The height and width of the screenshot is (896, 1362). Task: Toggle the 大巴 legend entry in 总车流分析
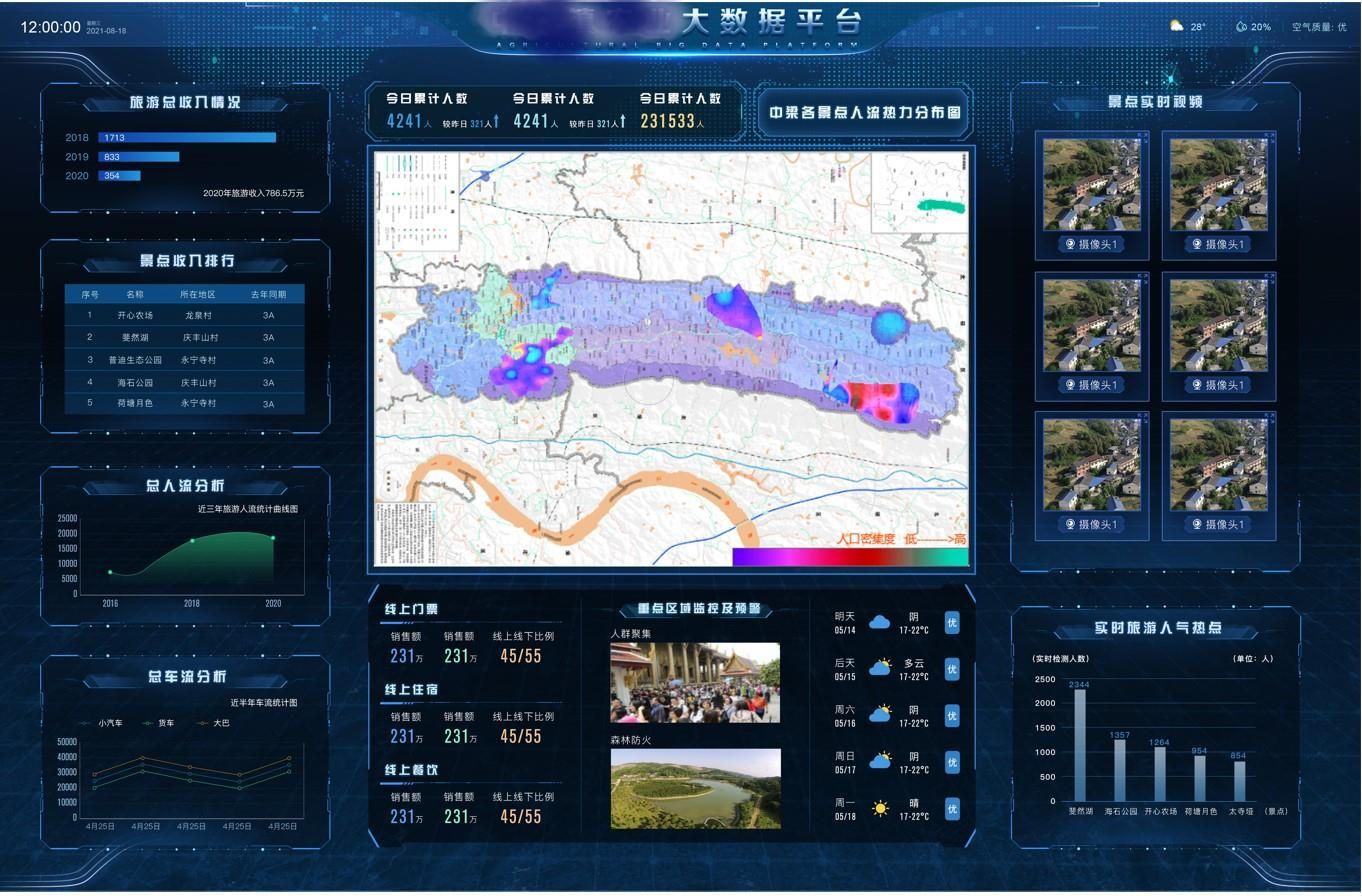point(213,723)
